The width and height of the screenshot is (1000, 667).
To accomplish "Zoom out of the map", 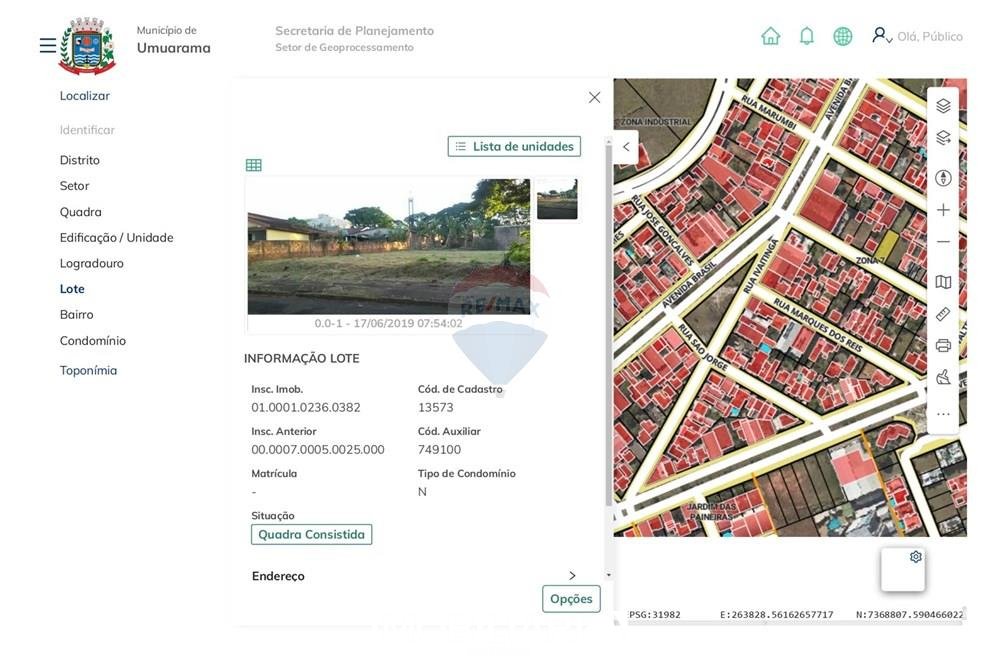I will click(x=943, y=242).
